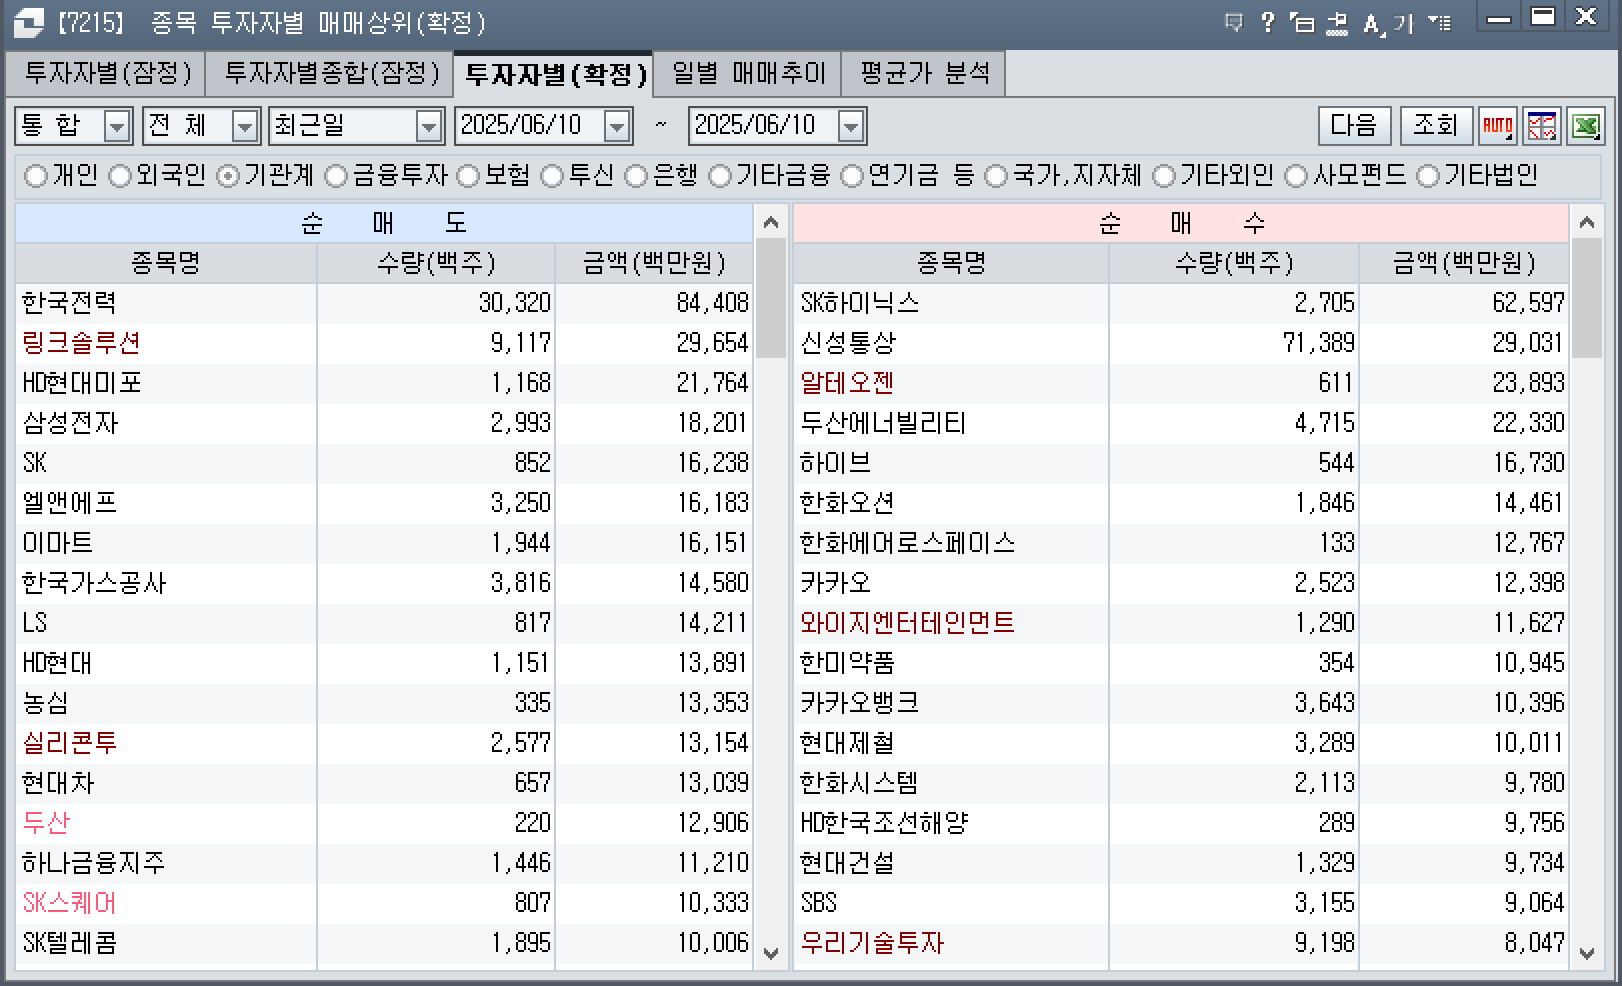Image resolution: width=1622 pixels, height=986 pixels.
Task: Export data with the Excel icon
Action: pyautogui.click(x=1585, y=126)
